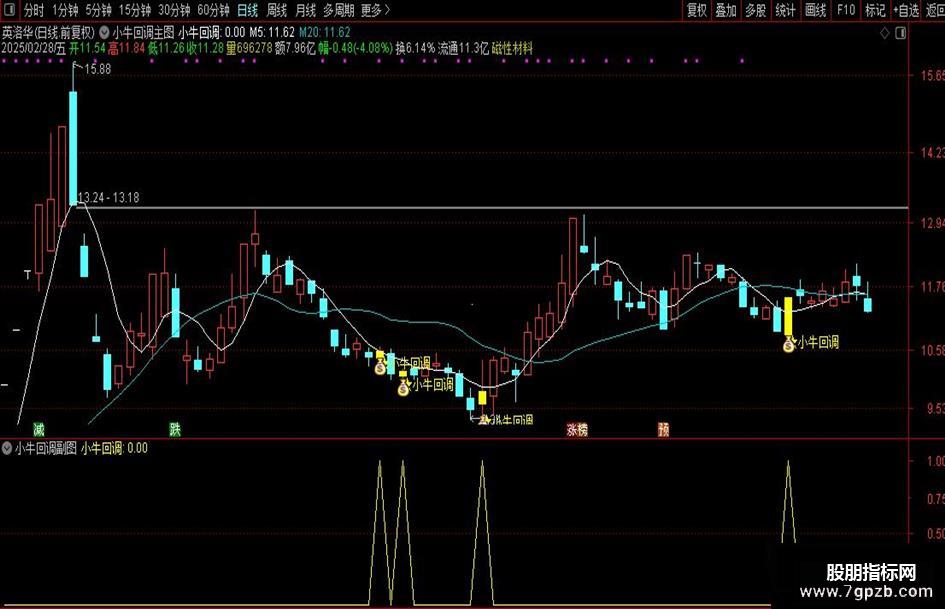Click the 量696278 volume value
The width and height of the screenshot is (945, 609).
(249, 48)
